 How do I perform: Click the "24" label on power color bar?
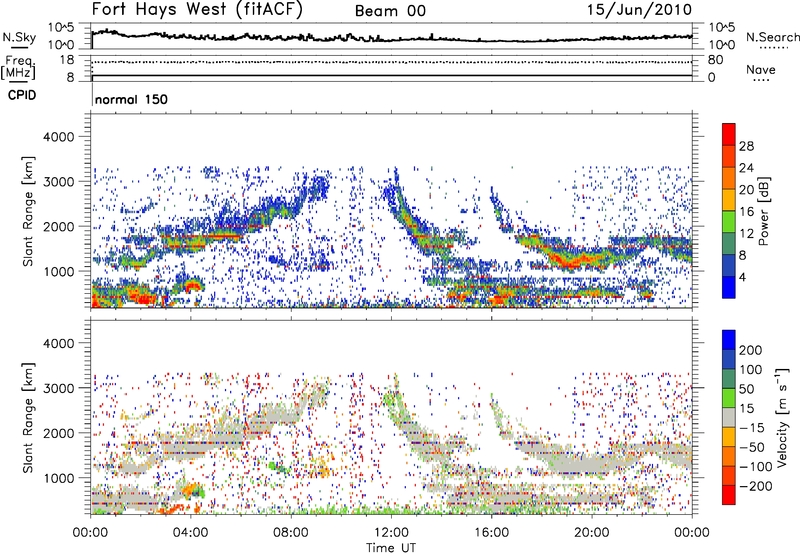point(746,168)
